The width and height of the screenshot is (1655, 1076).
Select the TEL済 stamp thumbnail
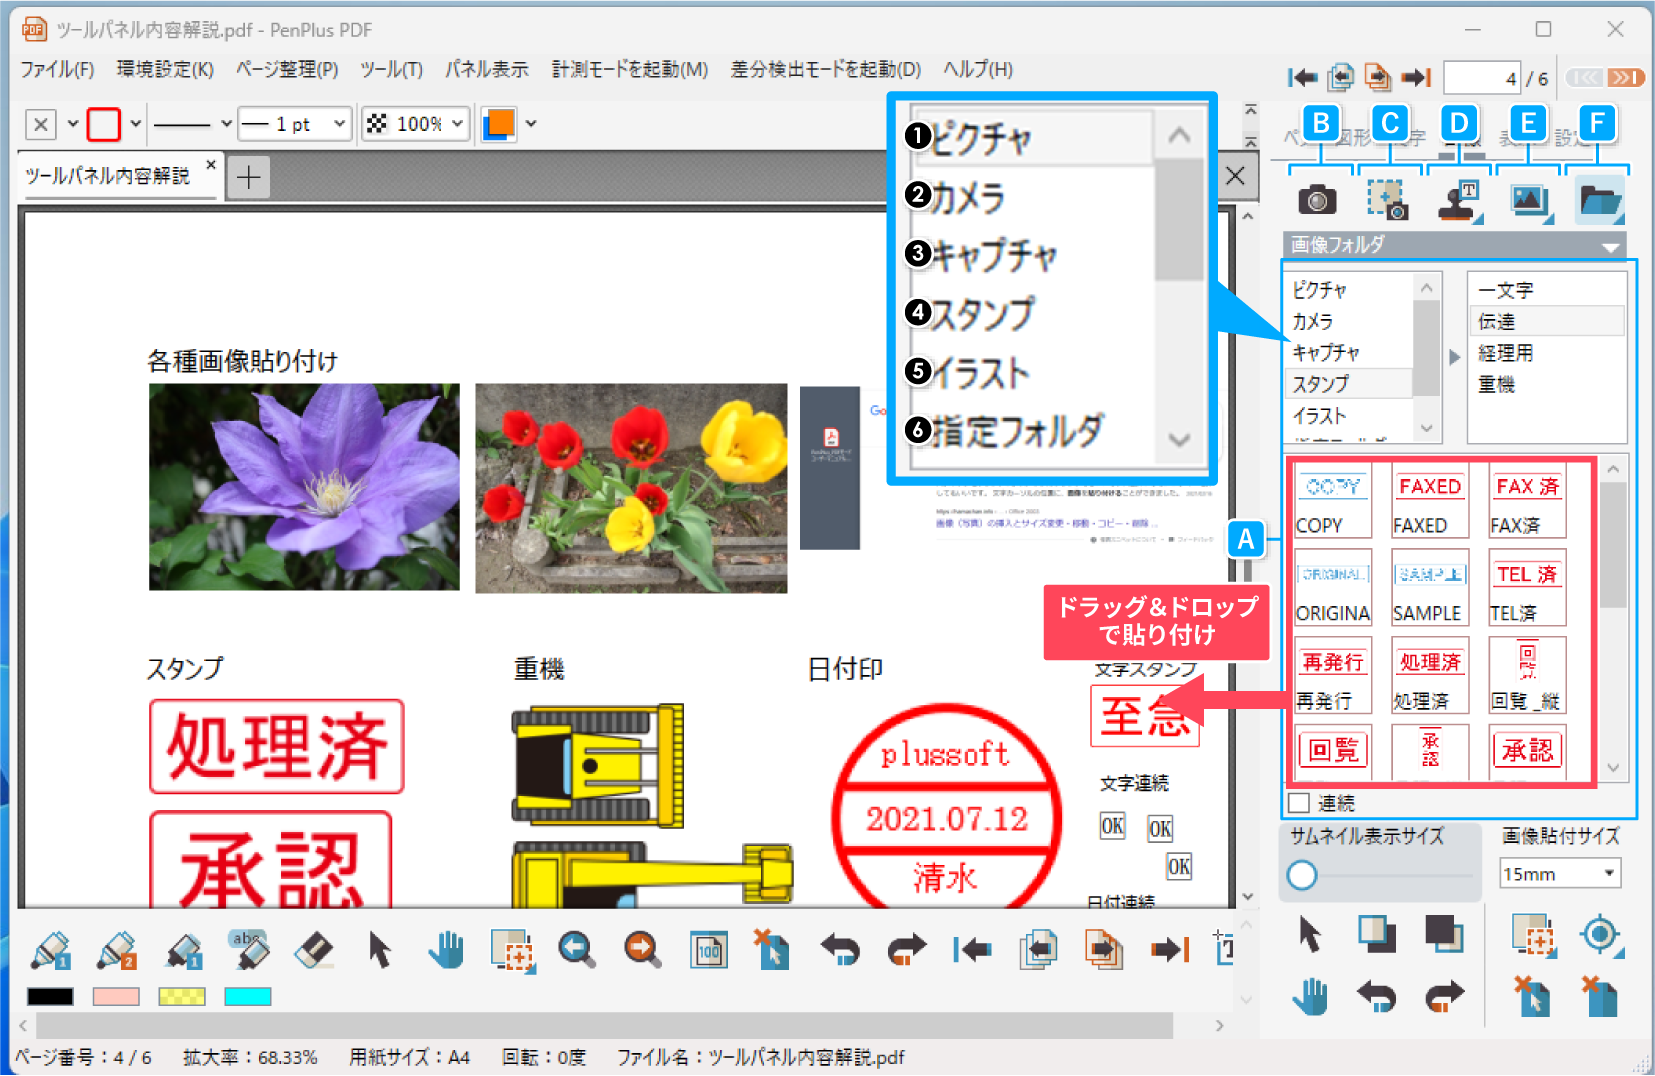[x=1527, y=589]
